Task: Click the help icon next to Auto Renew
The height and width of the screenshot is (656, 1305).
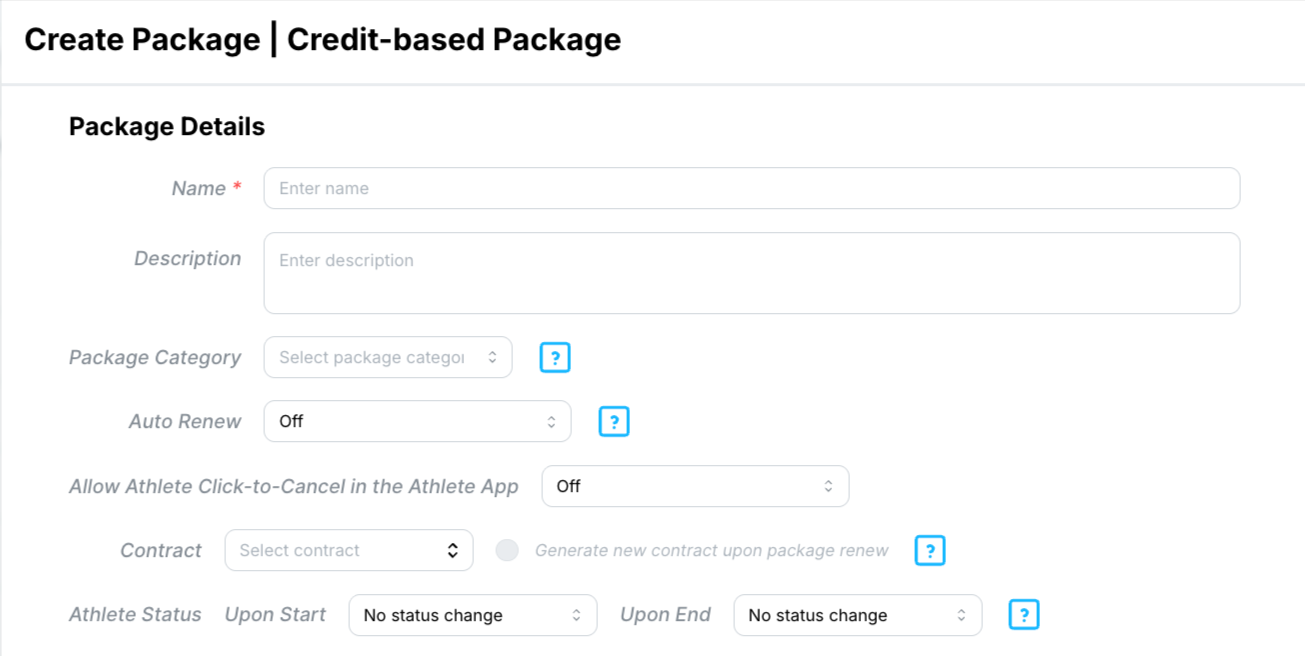Action: [614, 422]
